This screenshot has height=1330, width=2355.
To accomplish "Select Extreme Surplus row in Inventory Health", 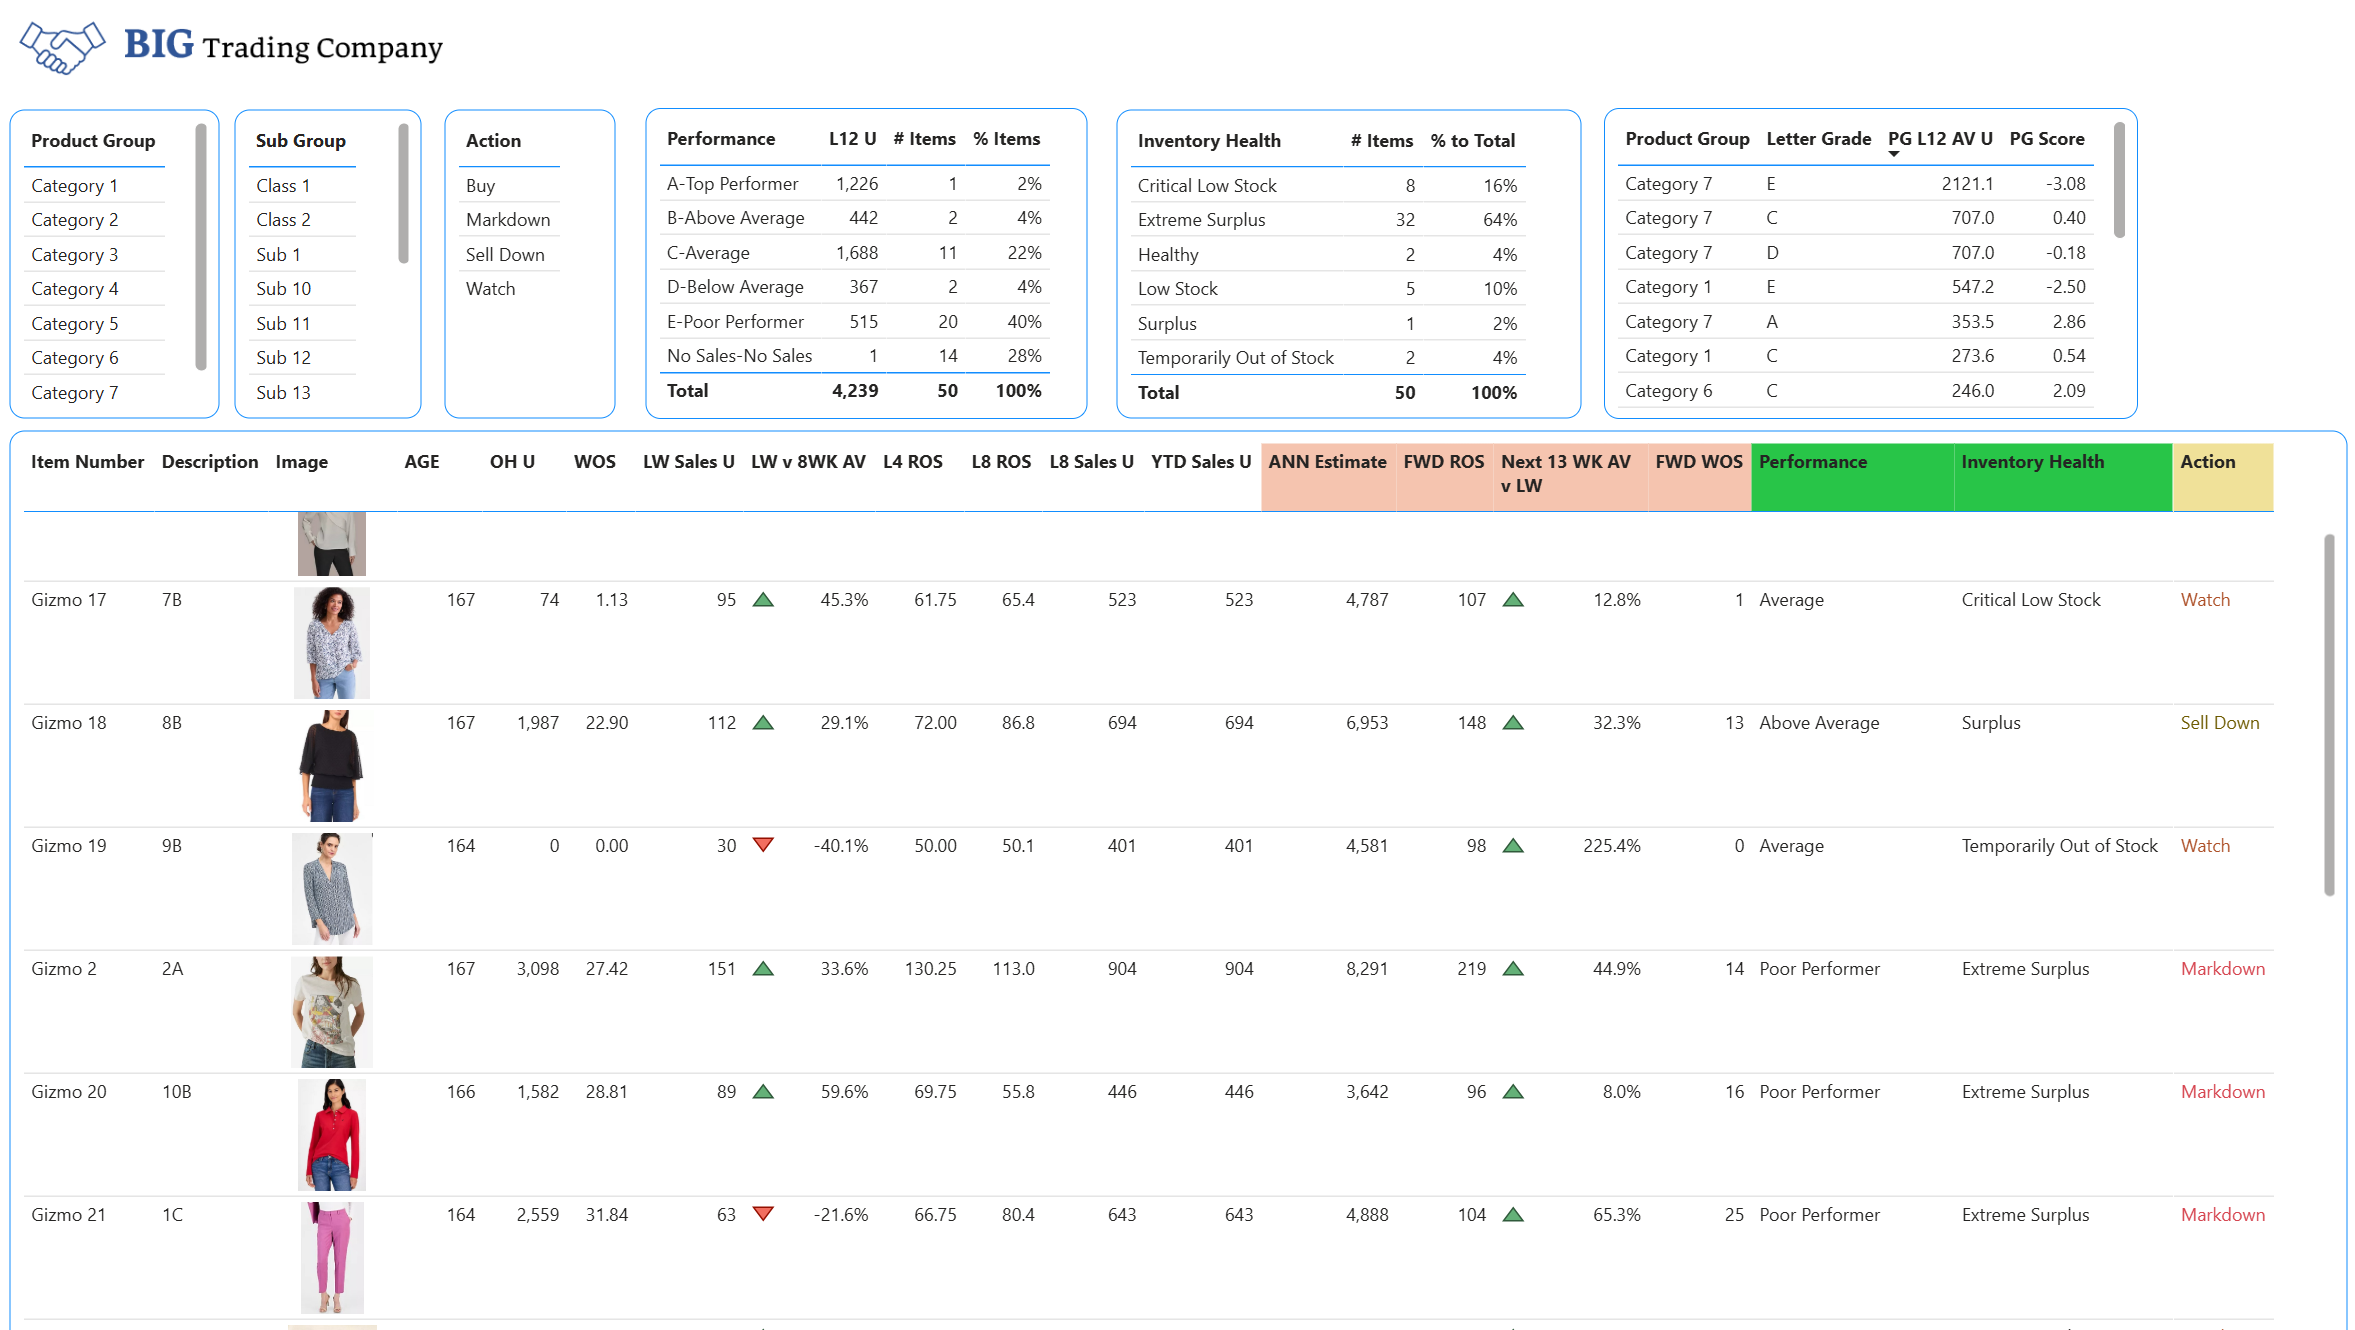I will 1327,220.
